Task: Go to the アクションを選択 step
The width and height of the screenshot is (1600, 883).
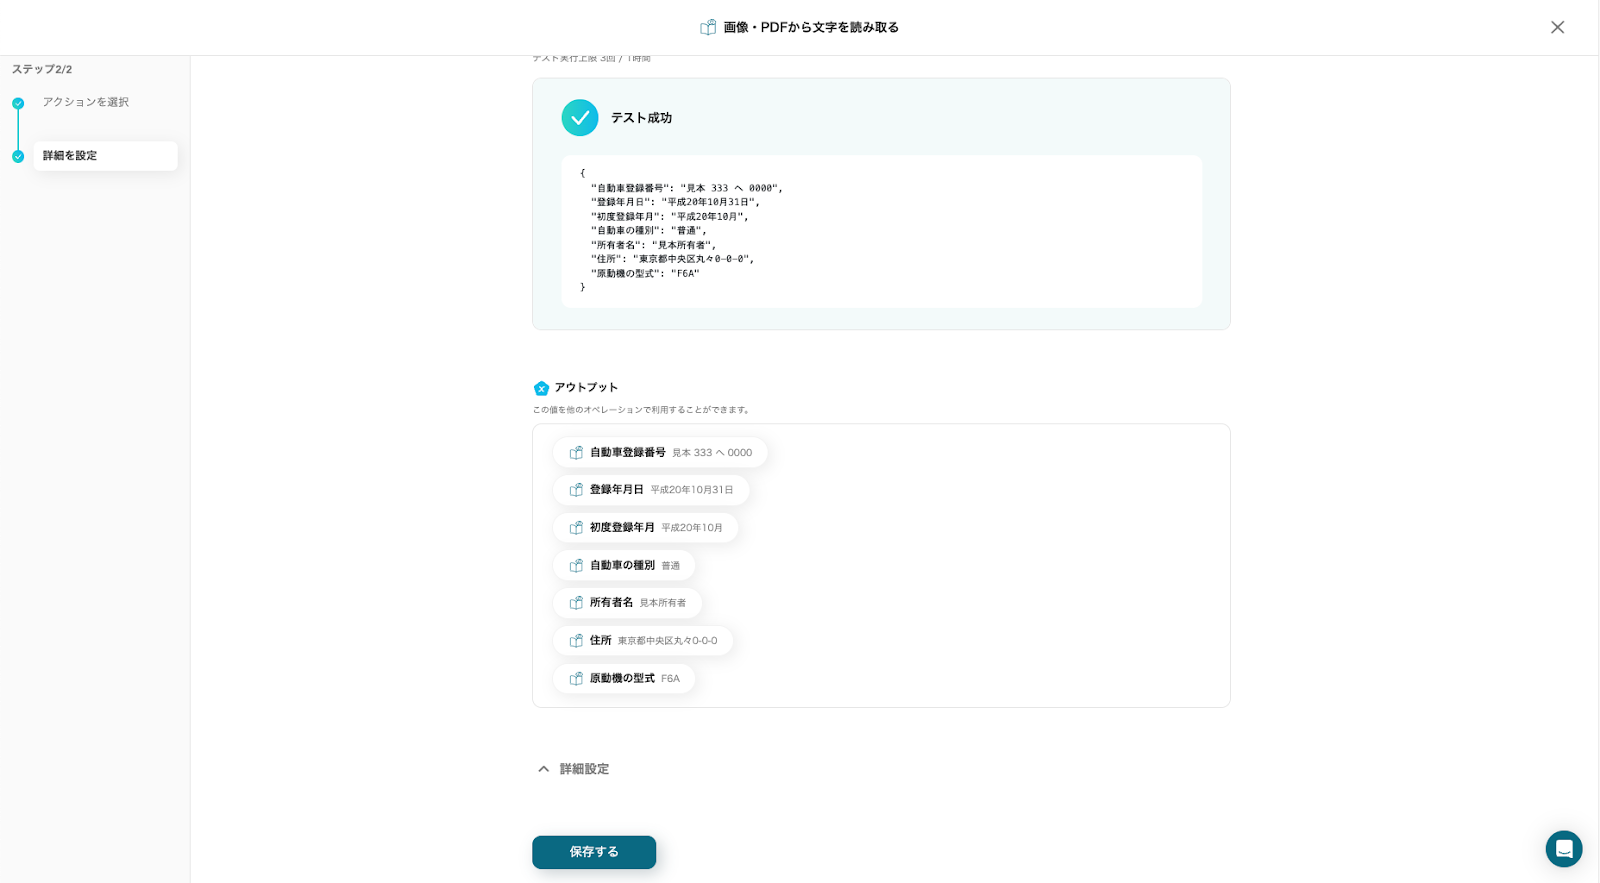Action: (86, 102)
